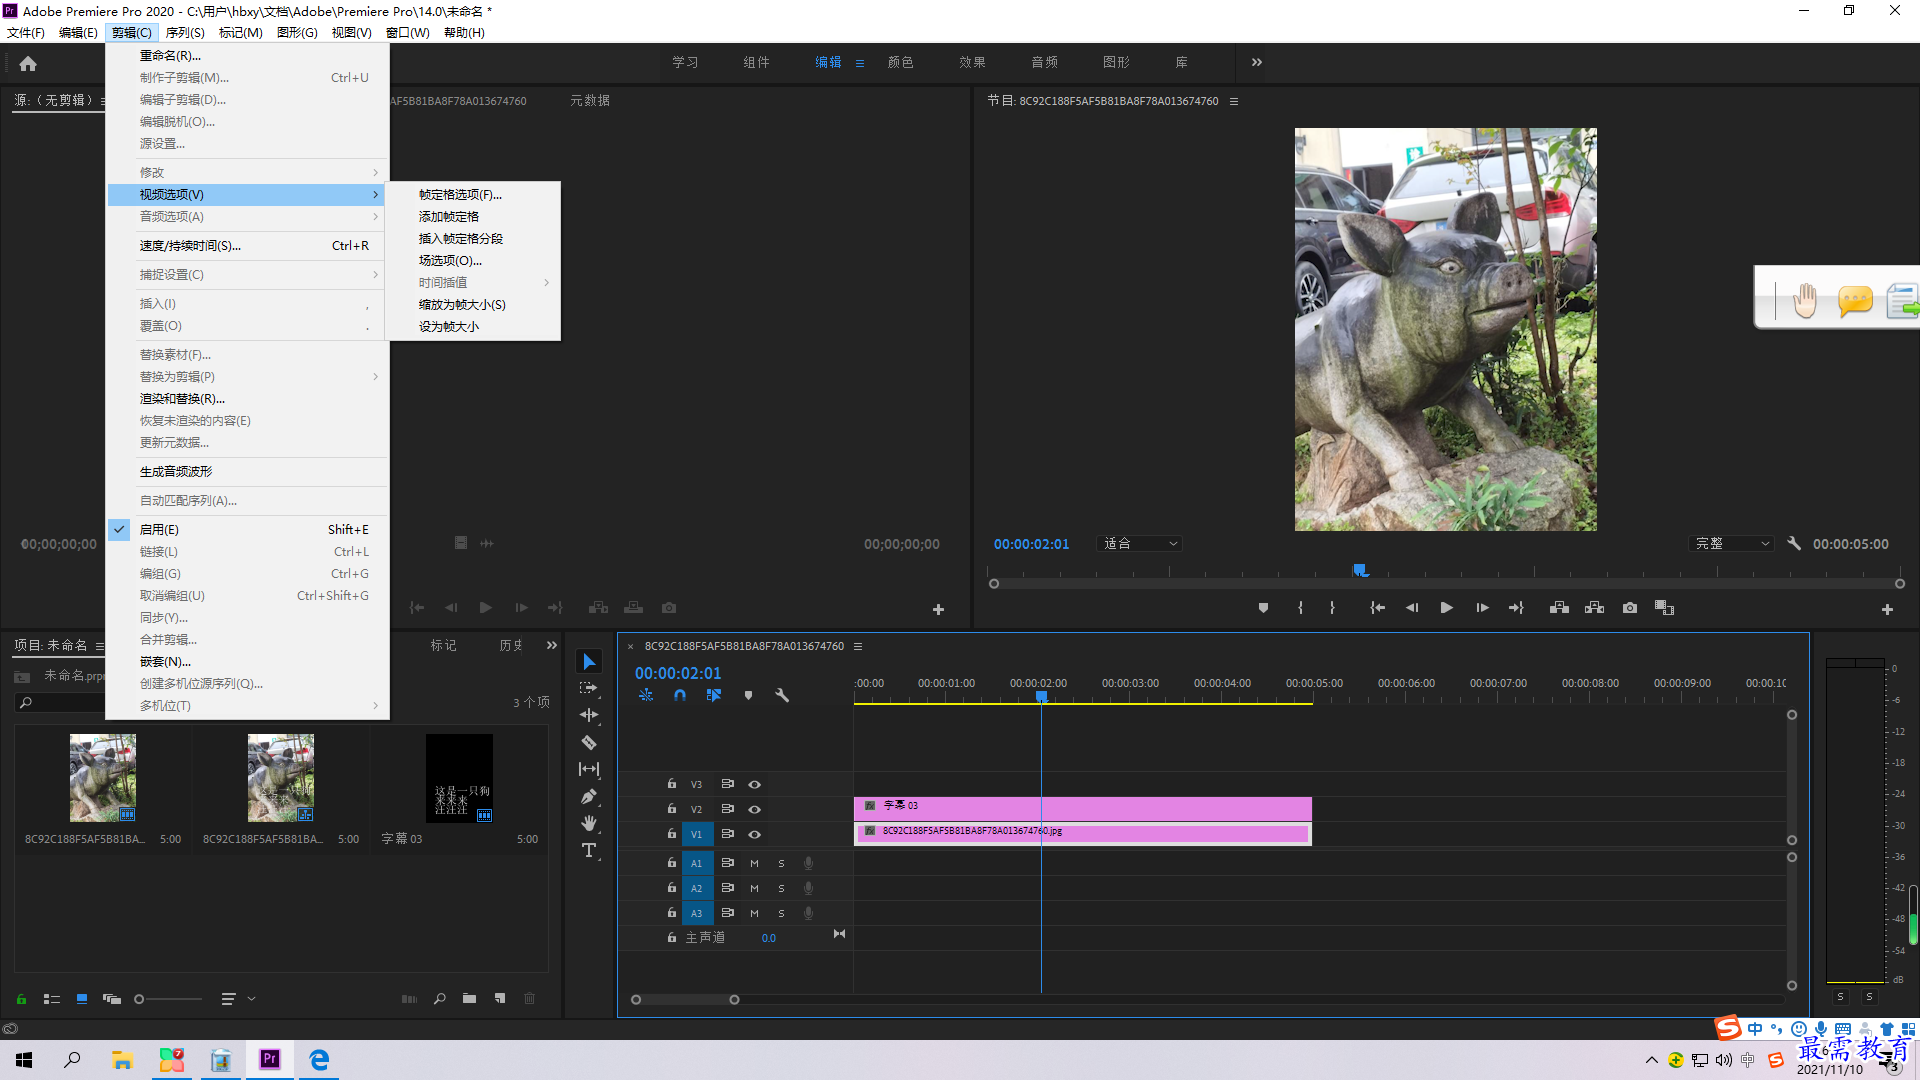1920x1080 pixels.
Task: Open playback resolution dropdown 完整
Action: [1732, 544]
